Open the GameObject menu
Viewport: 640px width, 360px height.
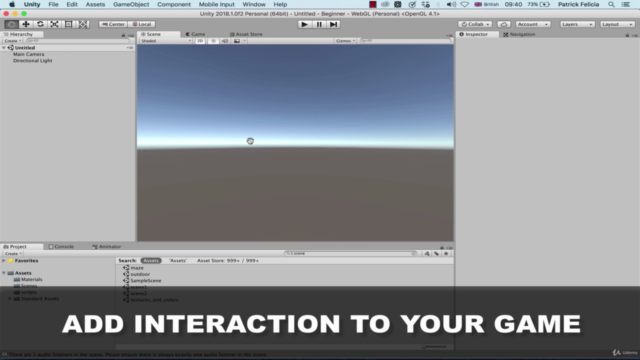pyautogui.click(x=131, y=4)
